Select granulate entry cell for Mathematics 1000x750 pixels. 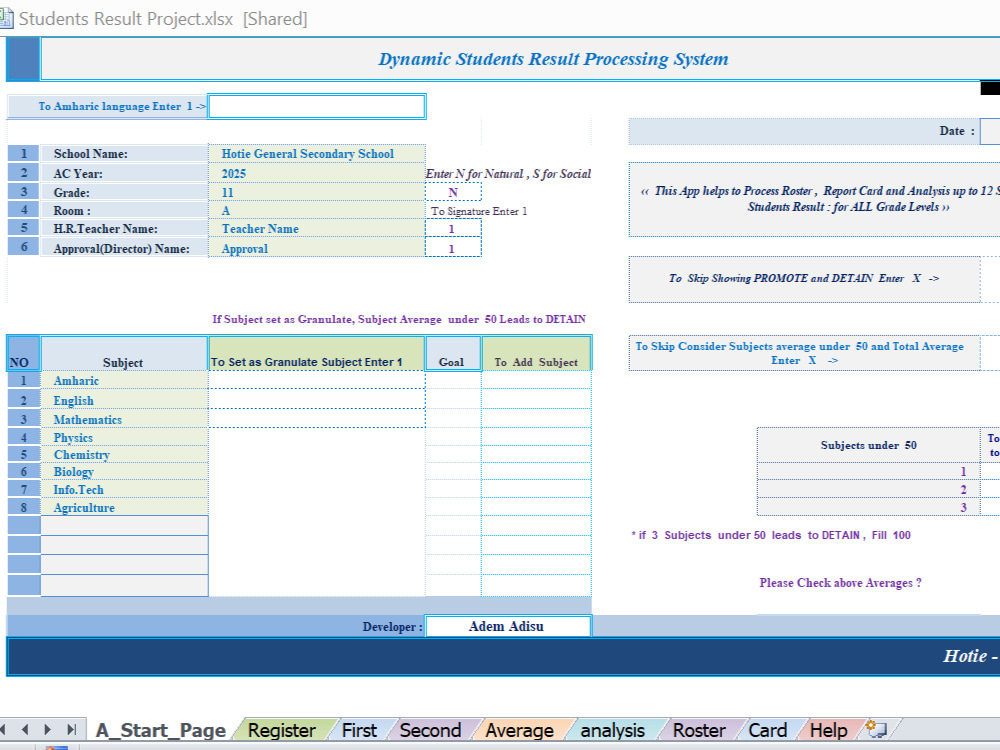point(317,419)
